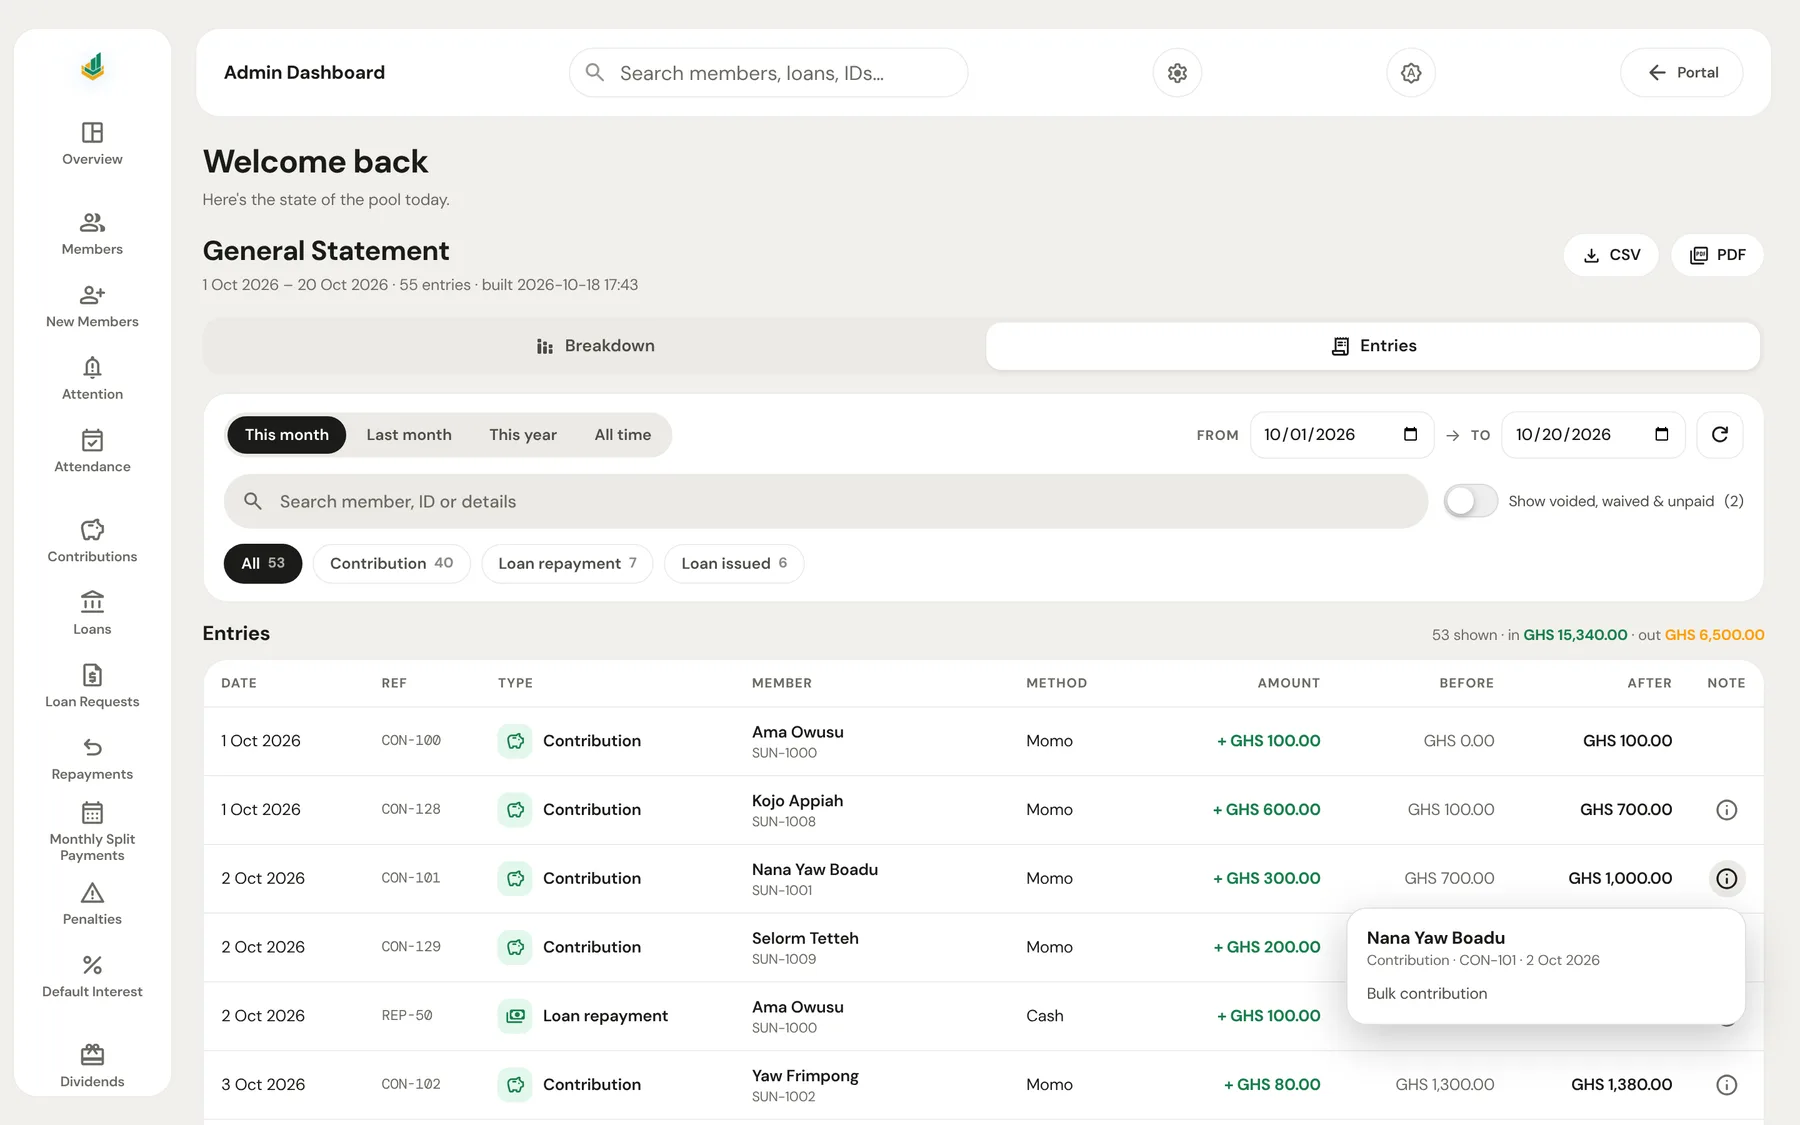Toggle show voided, waived & unpaid entries
Screen dimensions: 1800x1125
[x=1470, y=501]
